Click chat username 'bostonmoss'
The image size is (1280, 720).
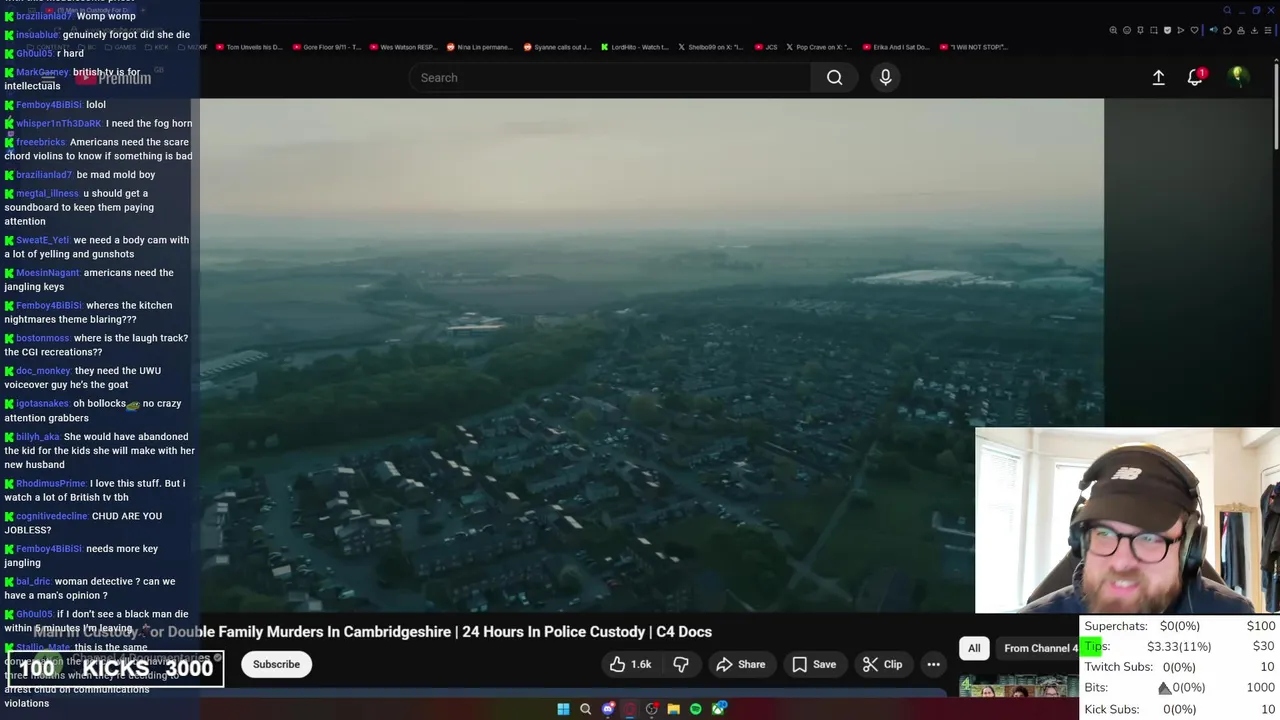43,338
